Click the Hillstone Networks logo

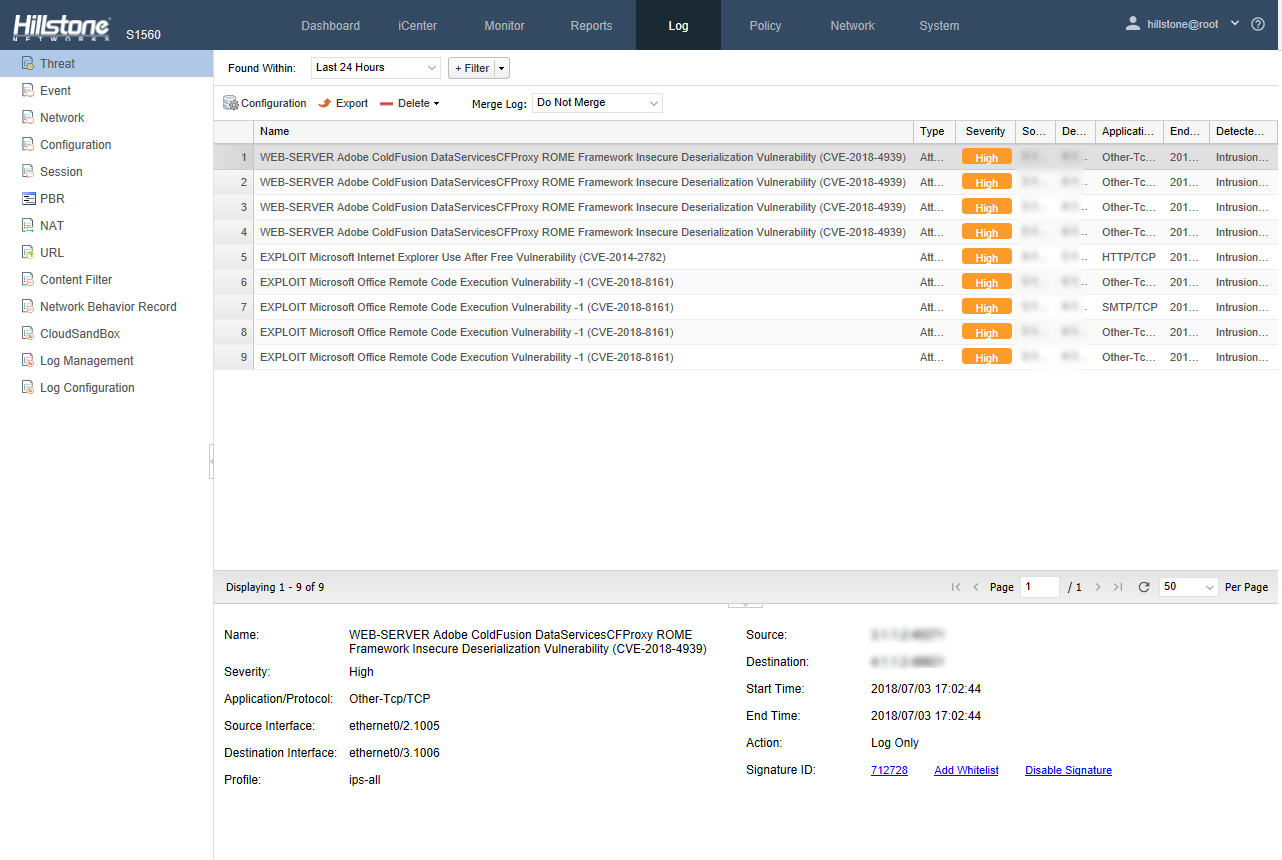[62, 27]
